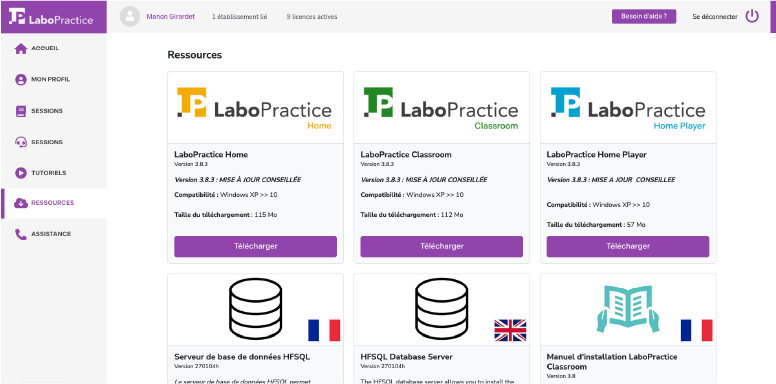This screenshot has width=776, height=384.
Task: Click the database icon on HFSQL Database Server card
Action: [x=441, y=308]
